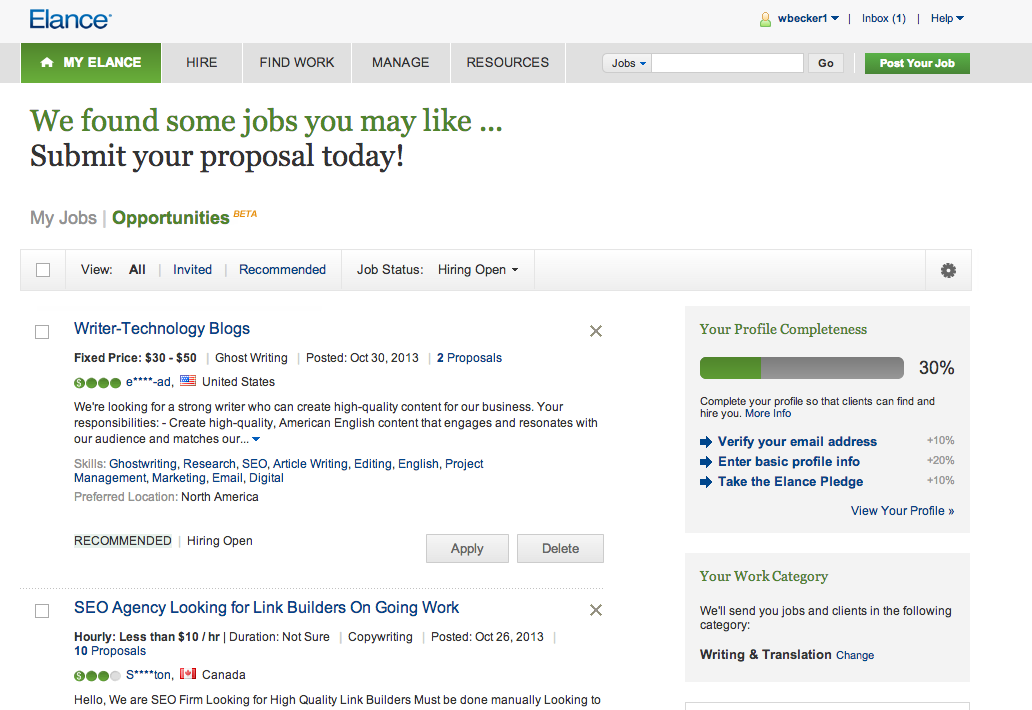This screenshot has width=1032, height=710.
Task: Filter view to Invited jobs
Action: (192, 270)
